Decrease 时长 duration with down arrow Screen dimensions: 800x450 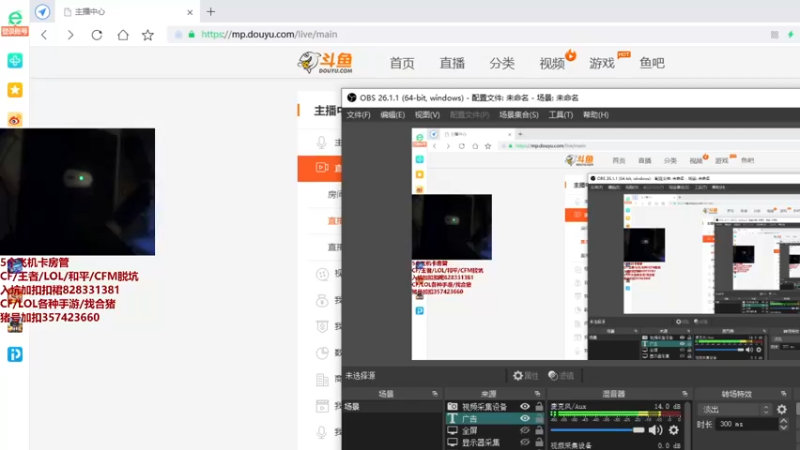click(784, 428)
